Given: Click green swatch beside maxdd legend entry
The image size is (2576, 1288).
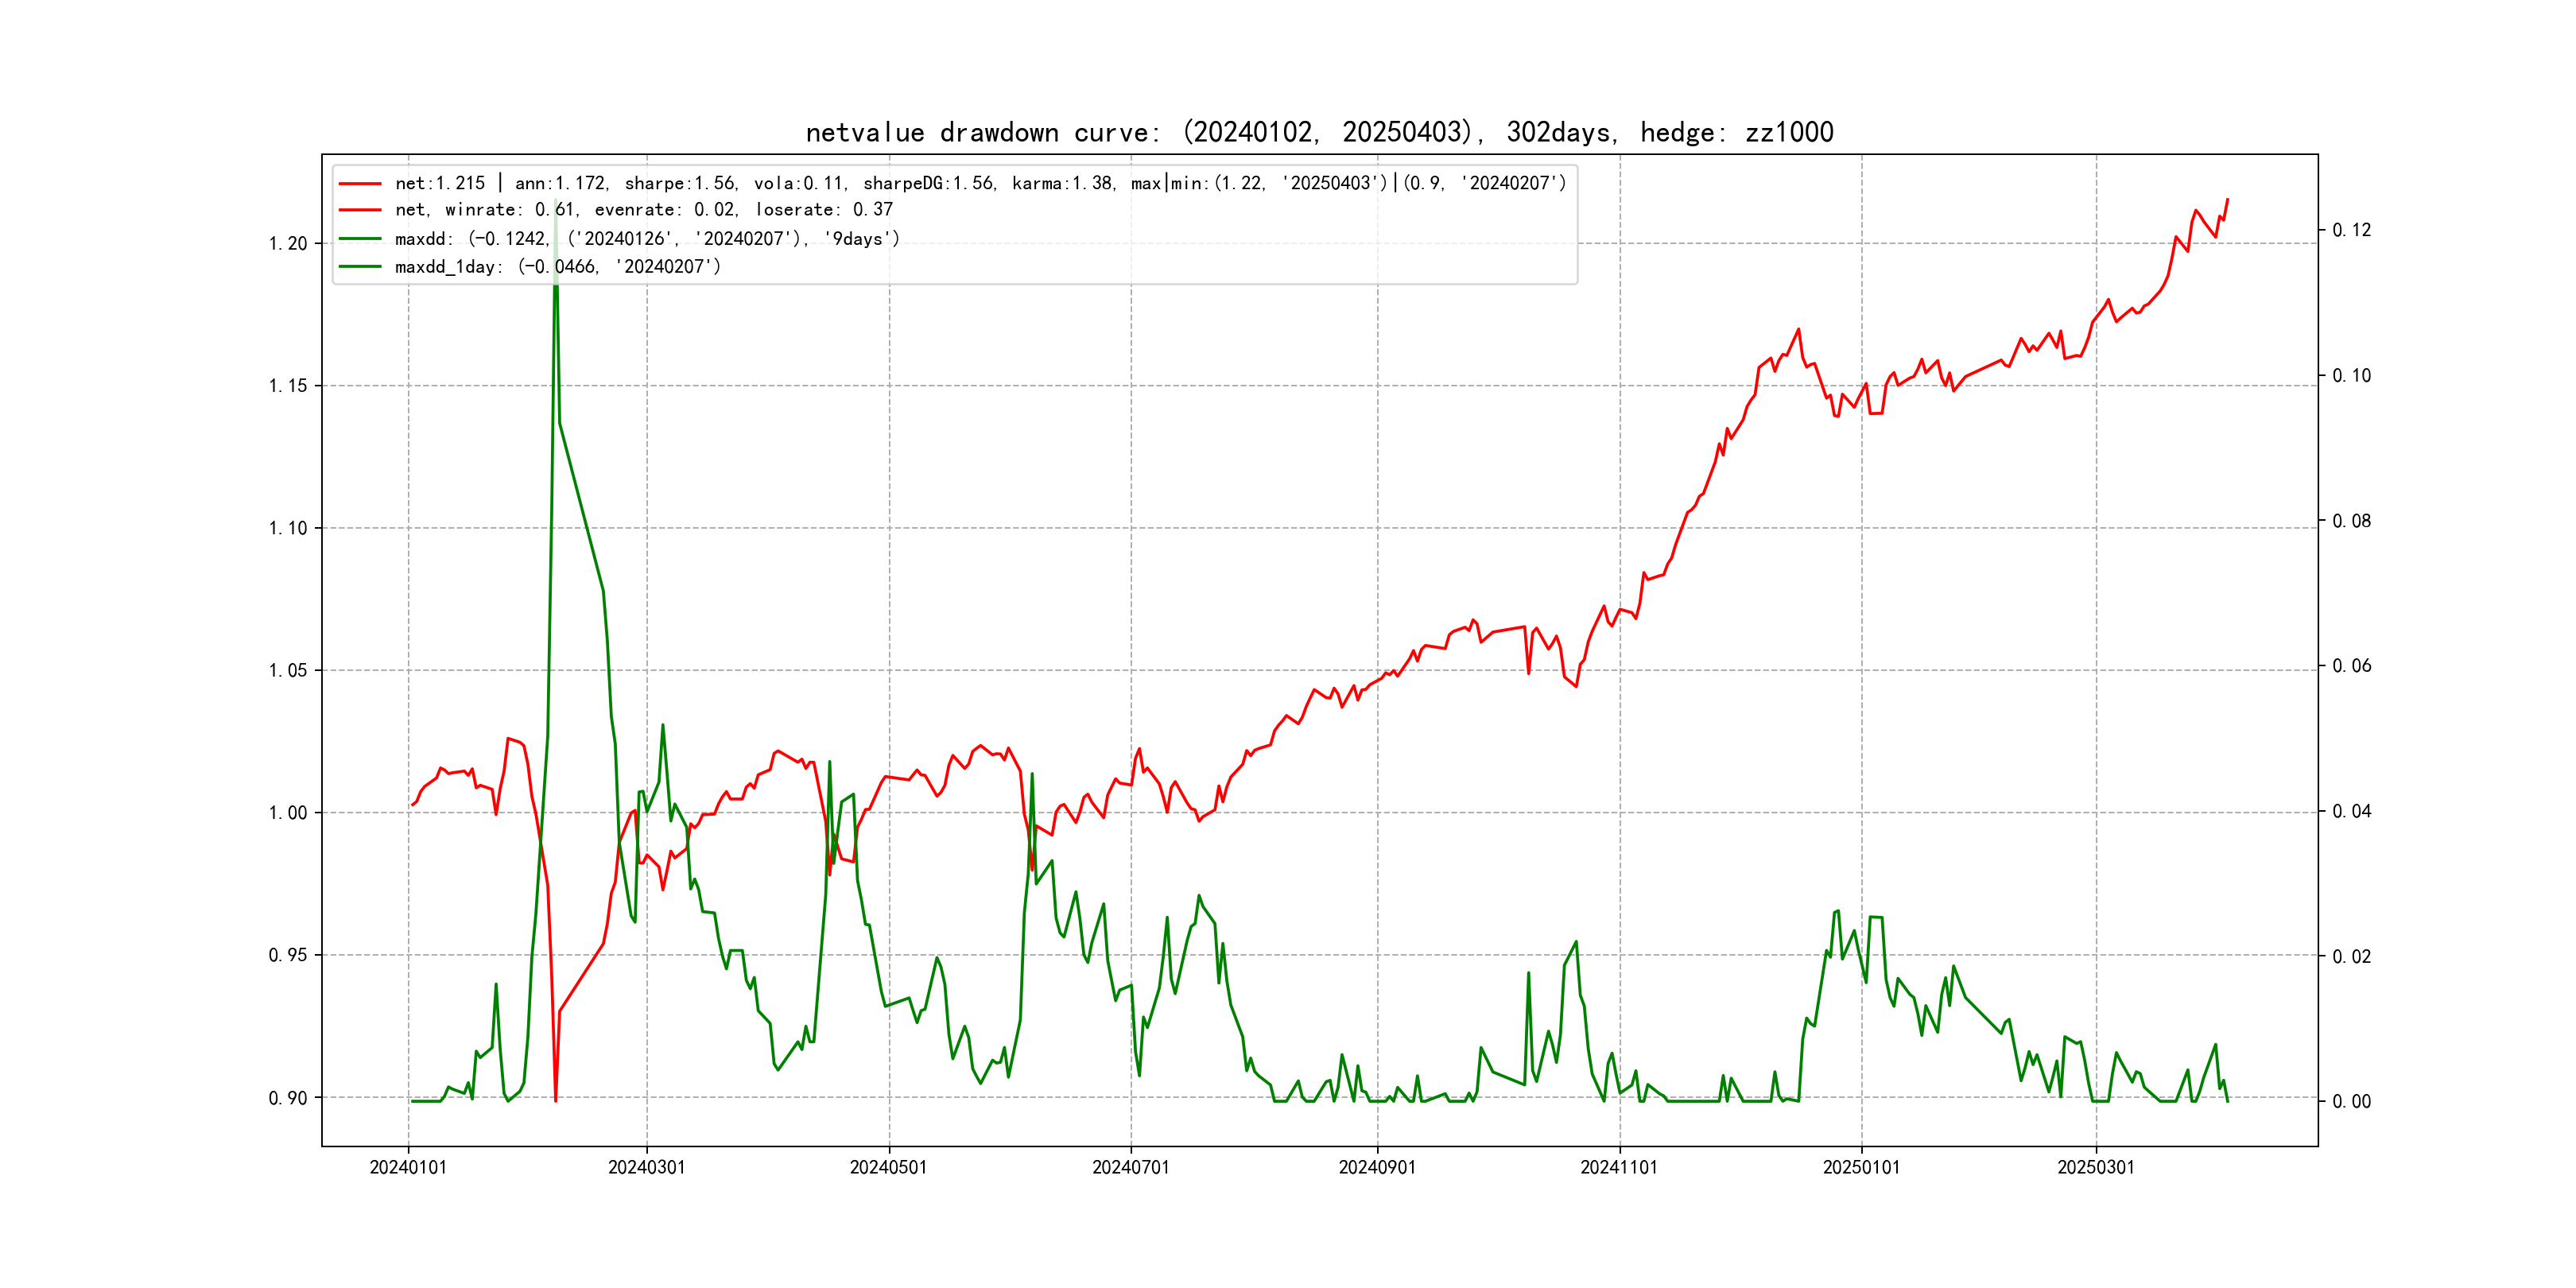Looking at the screenshot, I should (360, 239).
